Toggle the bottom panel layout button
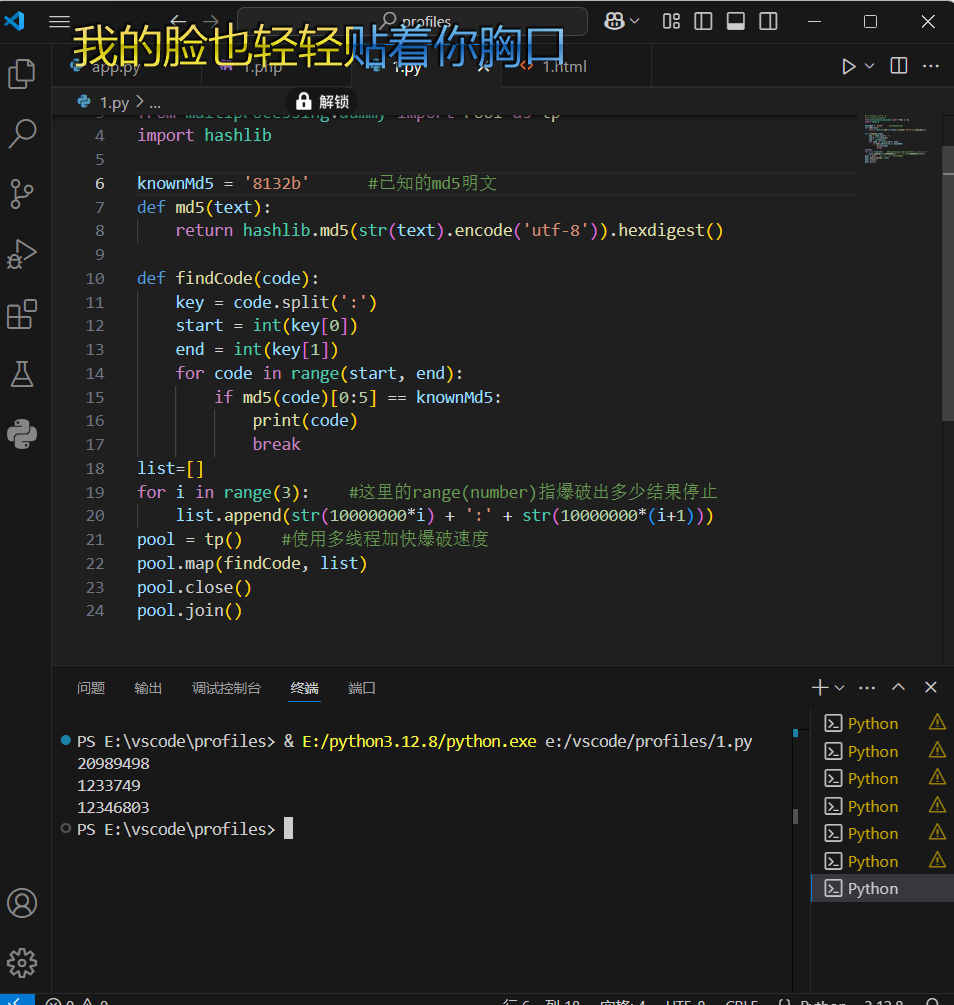 click(735, 21)
